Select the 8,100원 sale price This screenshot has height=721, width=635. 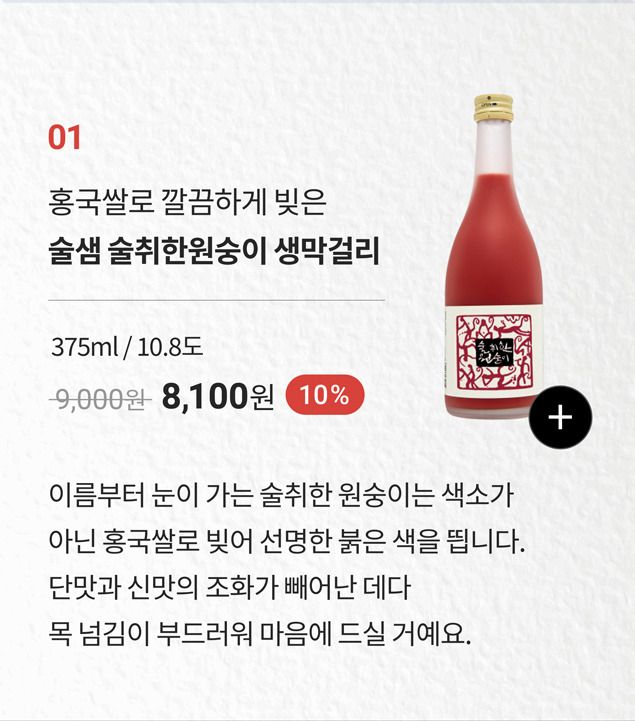click(217, 396)
